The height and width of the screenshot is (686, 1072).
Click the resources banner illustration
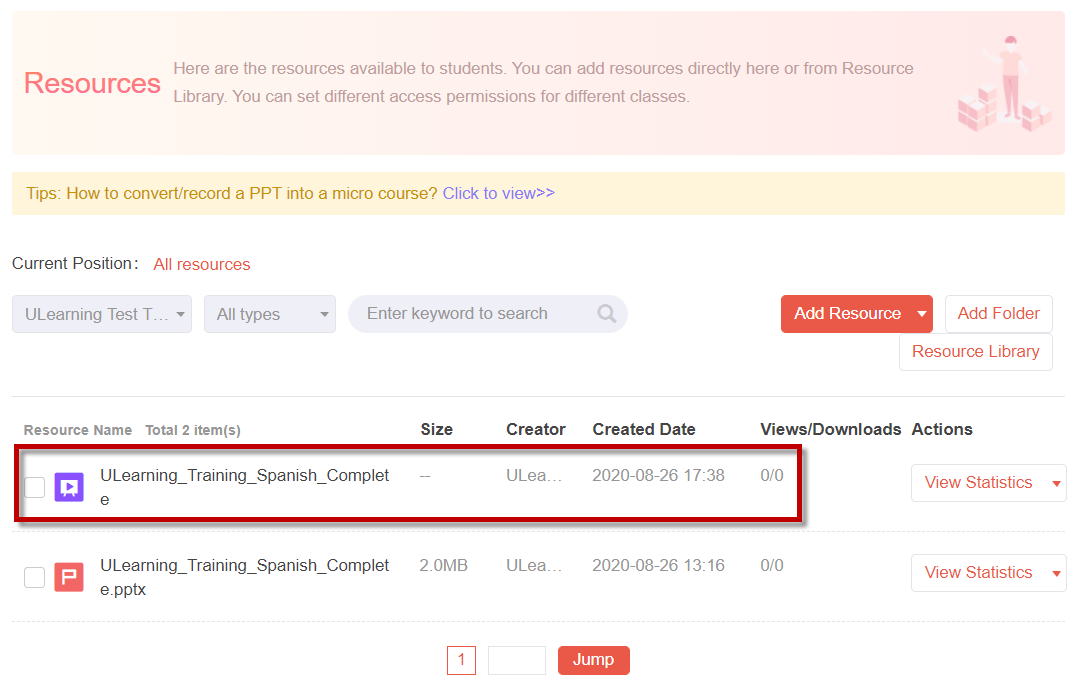tap(1004, 84)
